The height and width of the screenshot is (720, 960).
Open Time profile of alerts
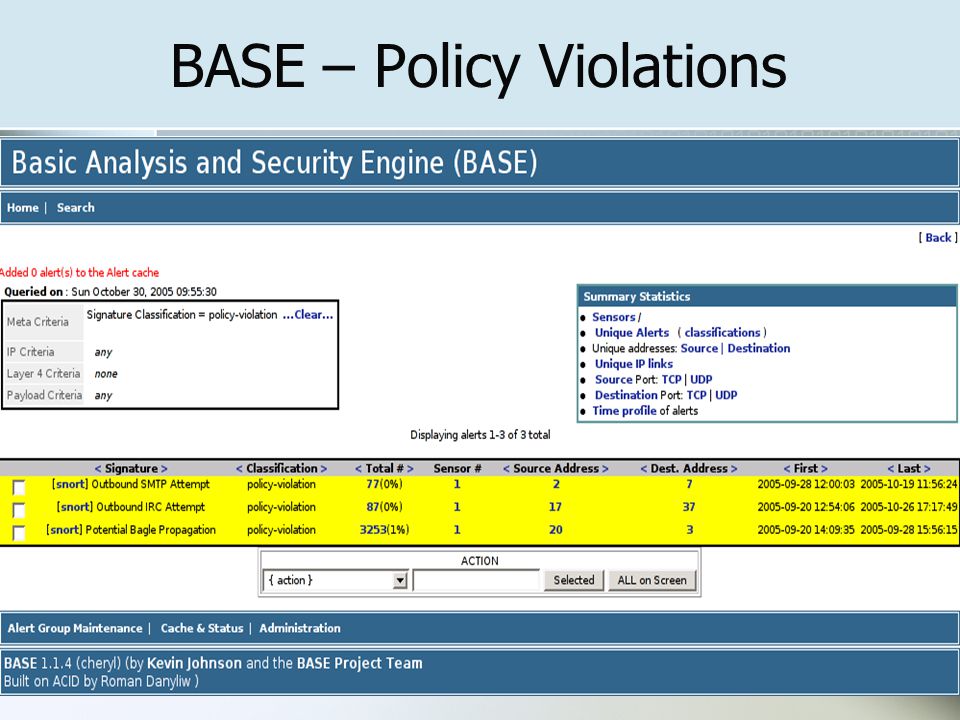click(624, 411)
